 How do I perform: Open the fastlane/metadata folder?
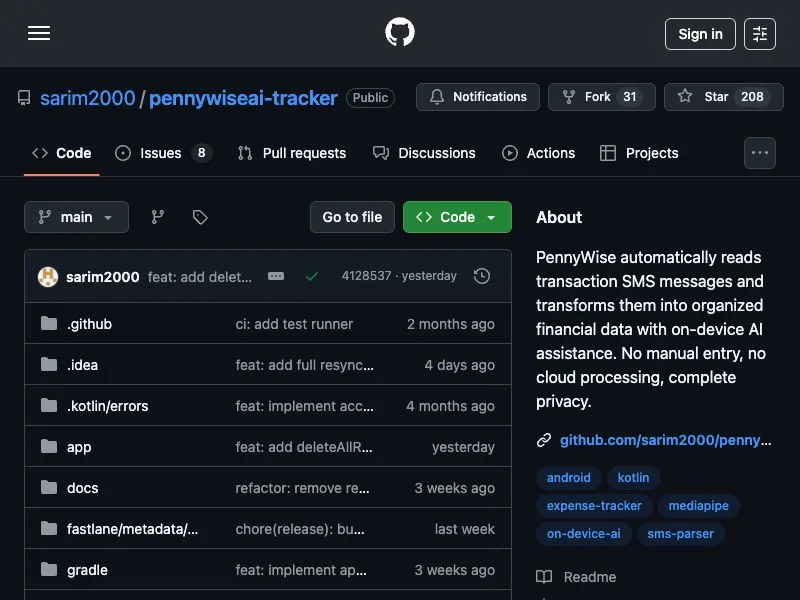click(x=132, y=529)
